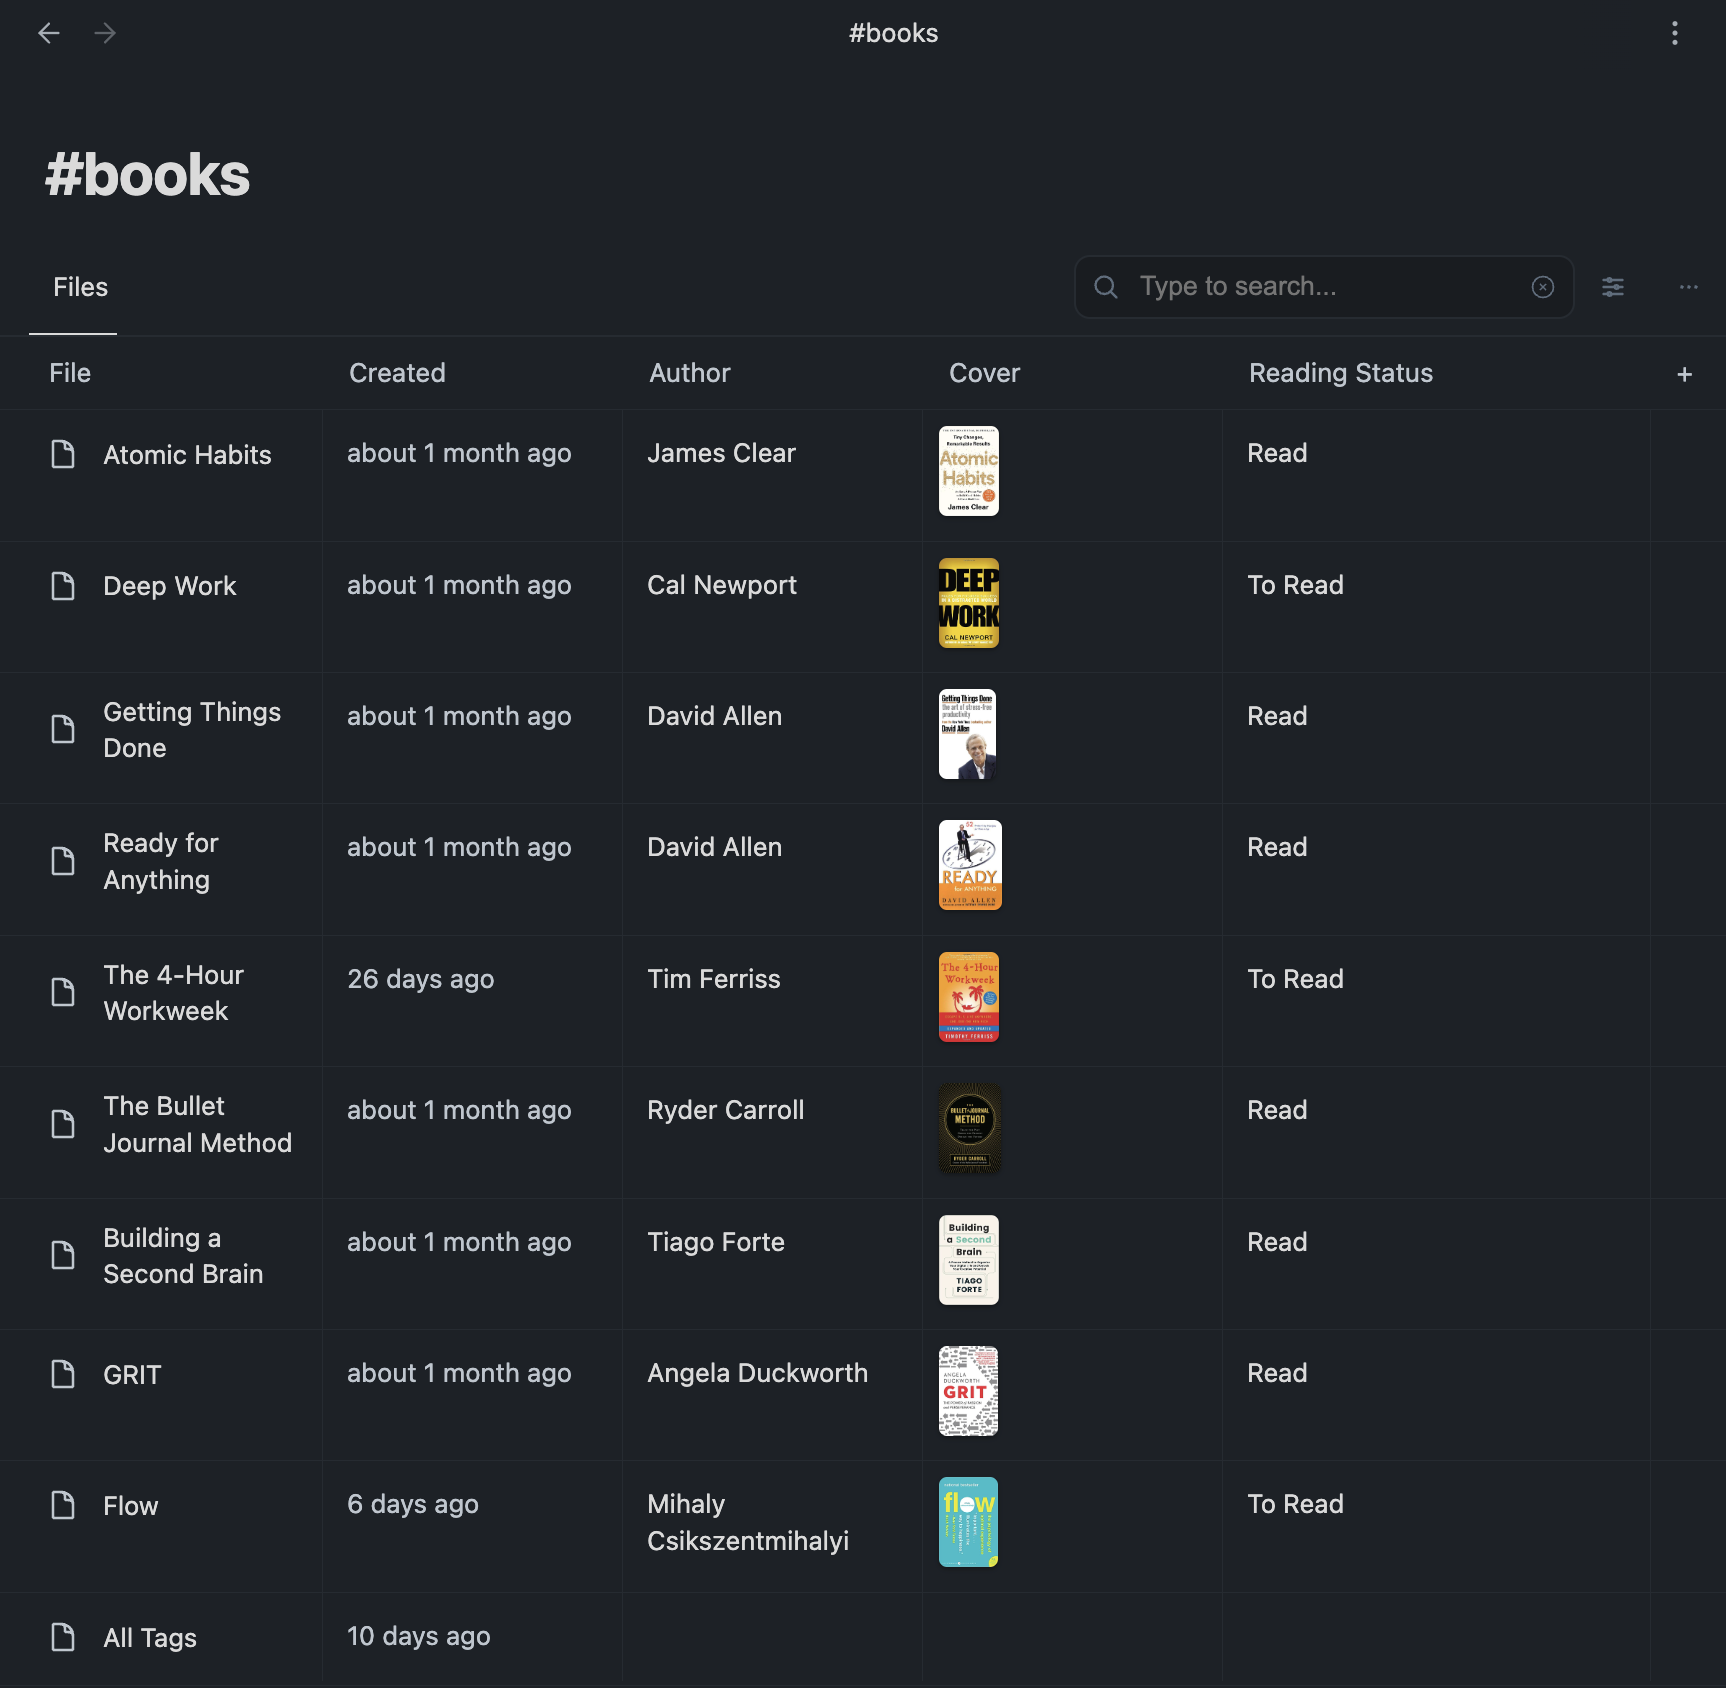The height and width of the screenshot is (1688, 1726).
Task: Click the #books title in the top bar
Action: pos(894,33)
